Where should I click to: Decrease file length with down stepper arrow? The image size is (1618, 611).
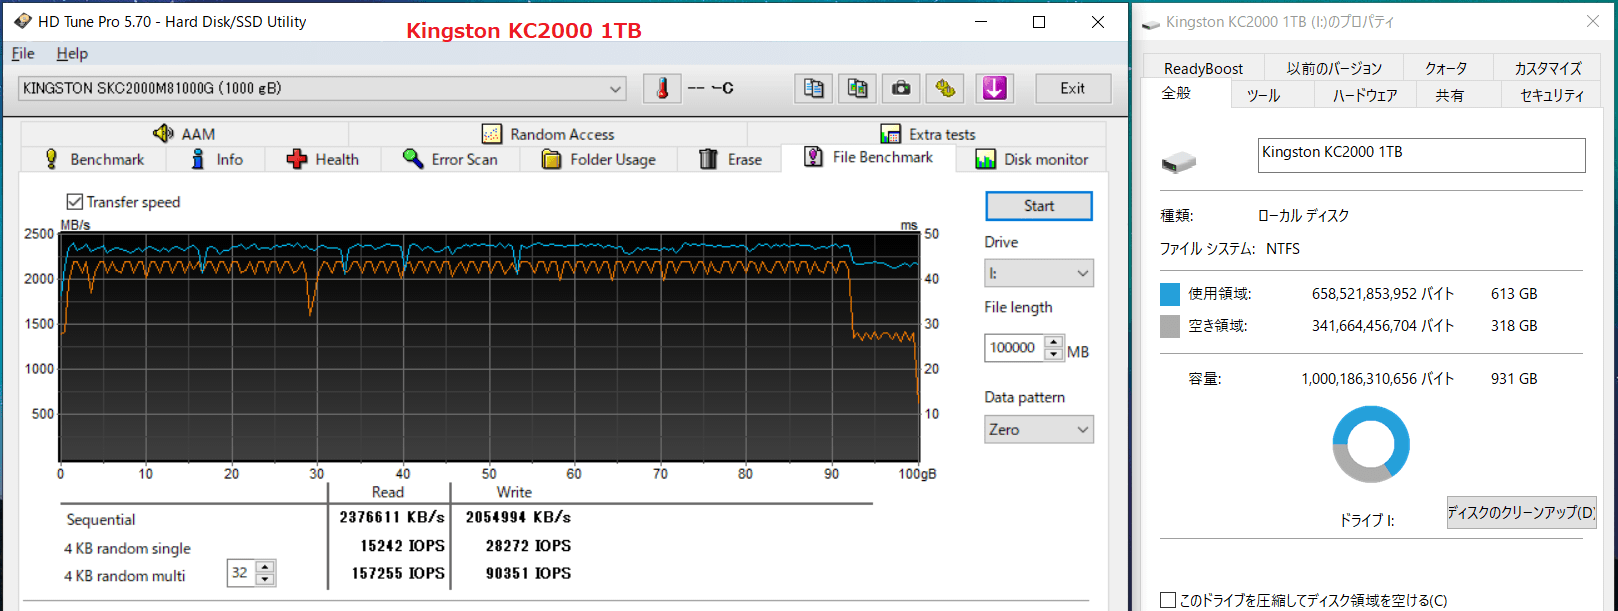coord(1053,354)
